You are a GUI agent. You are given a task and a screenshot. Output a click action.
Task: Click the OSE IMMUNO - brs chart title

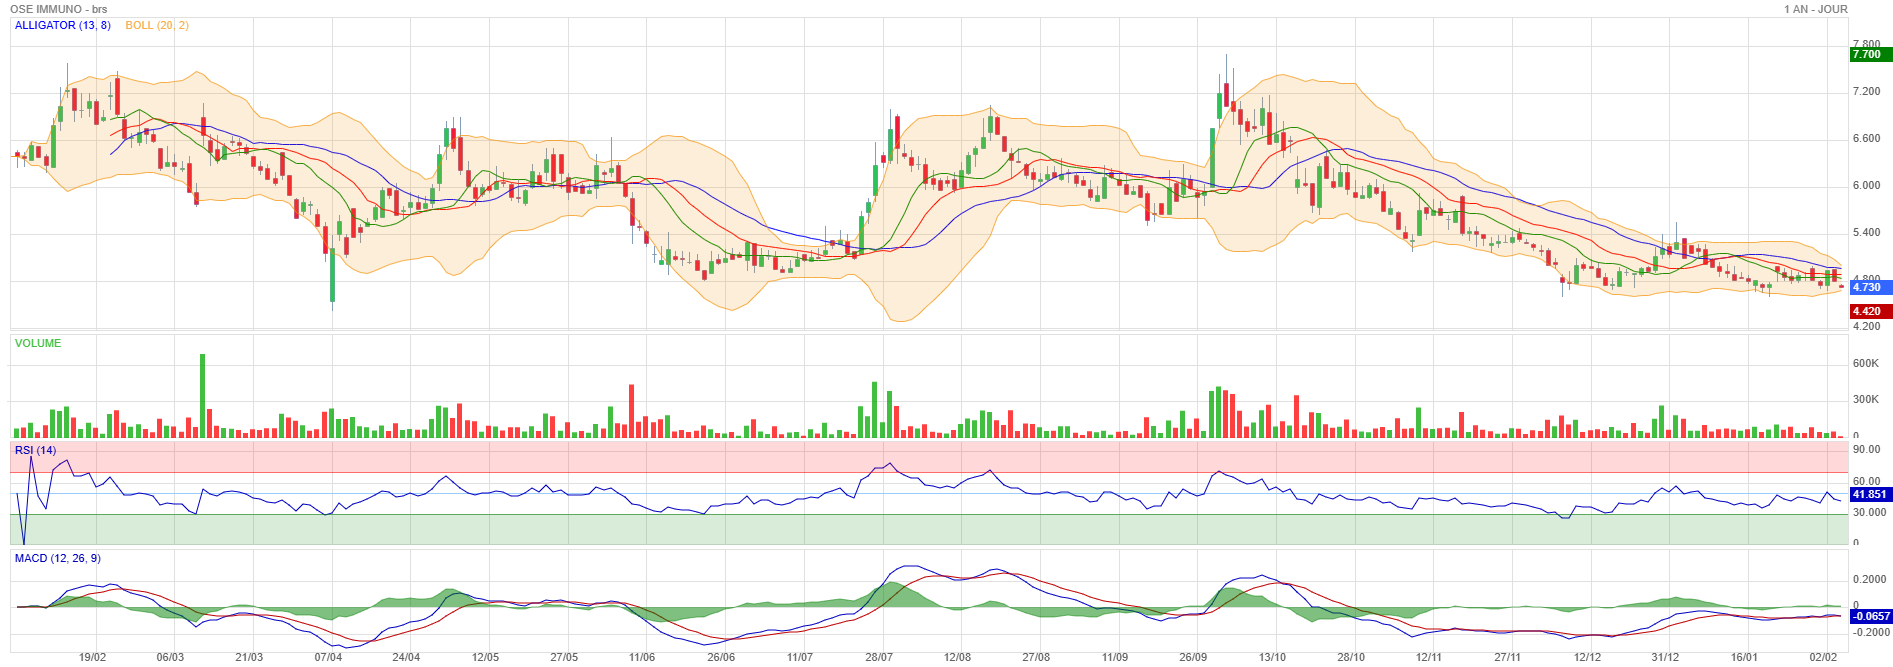click(58, 9)
